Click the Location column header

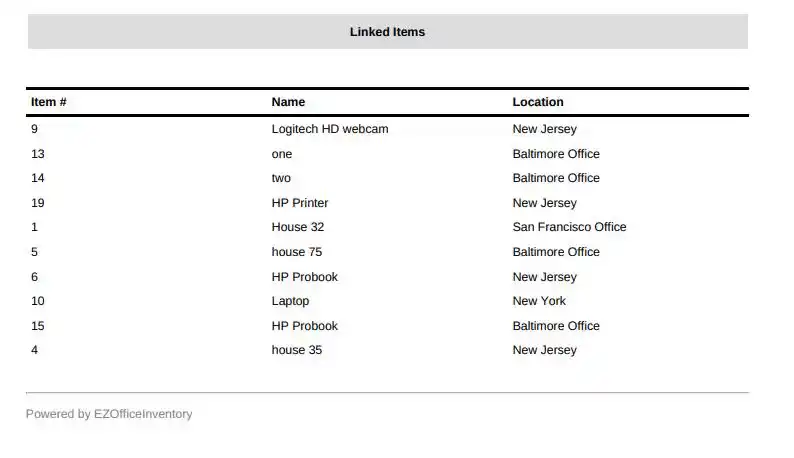(538, 102)
